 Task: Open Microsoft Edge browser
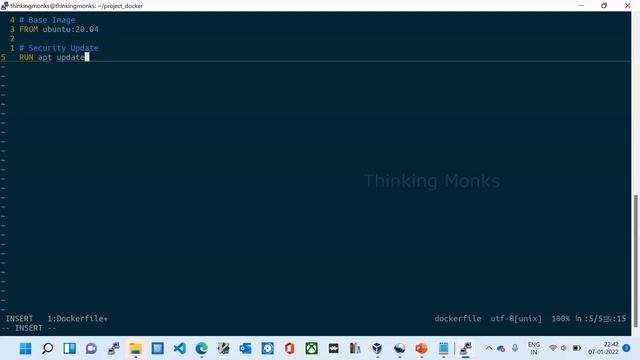point(202,349)
